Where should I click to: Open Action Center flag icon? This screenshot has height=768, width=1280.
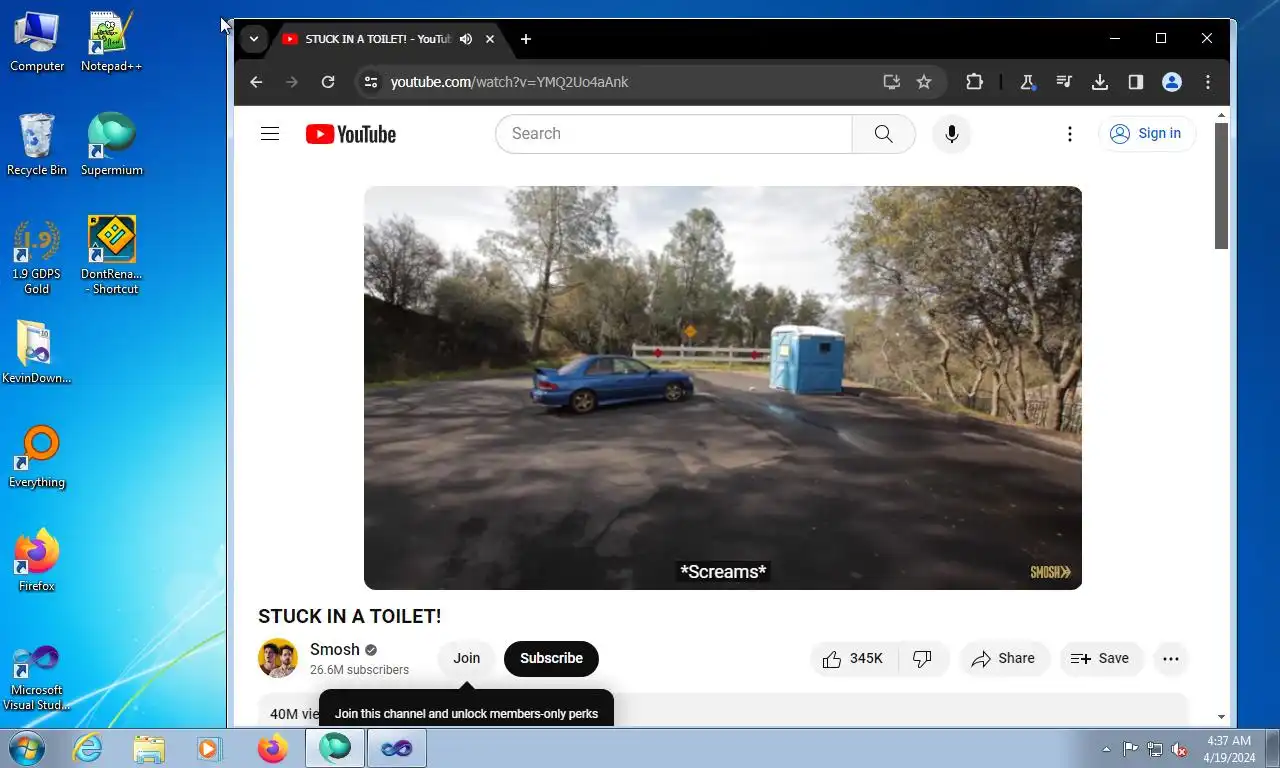[x=1130, y=749]
